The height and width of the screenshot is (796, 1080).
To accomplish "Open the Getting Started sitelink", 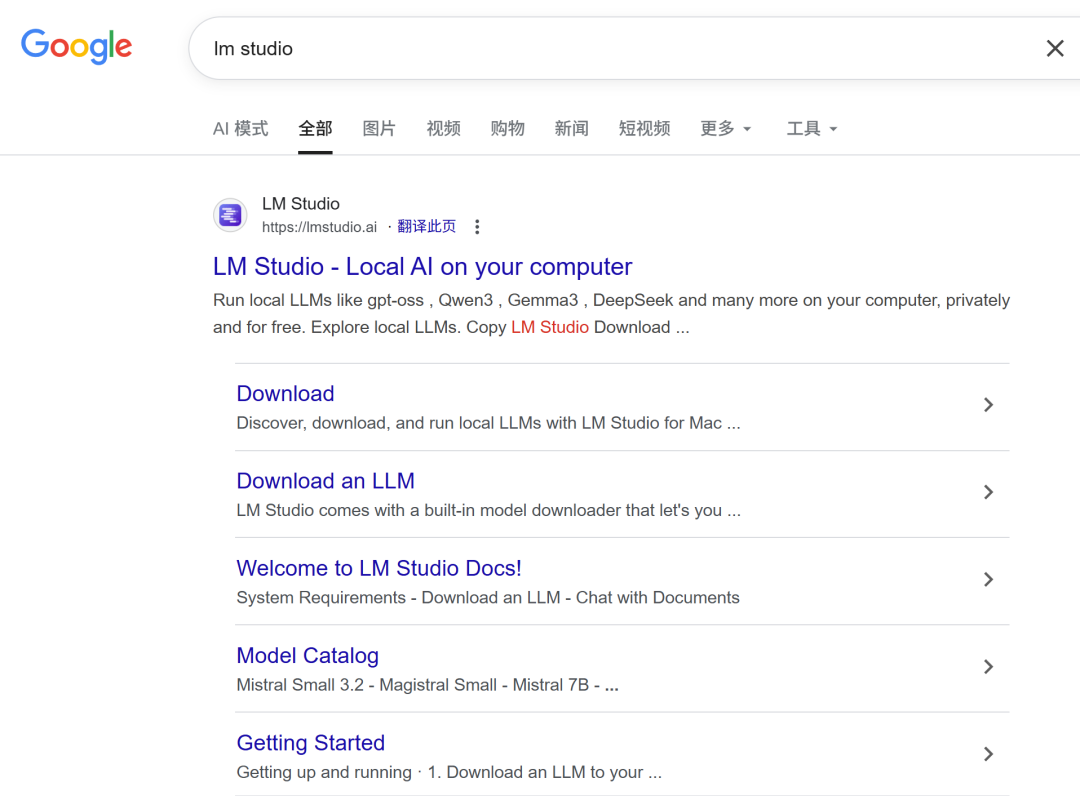I will (311, 743).
